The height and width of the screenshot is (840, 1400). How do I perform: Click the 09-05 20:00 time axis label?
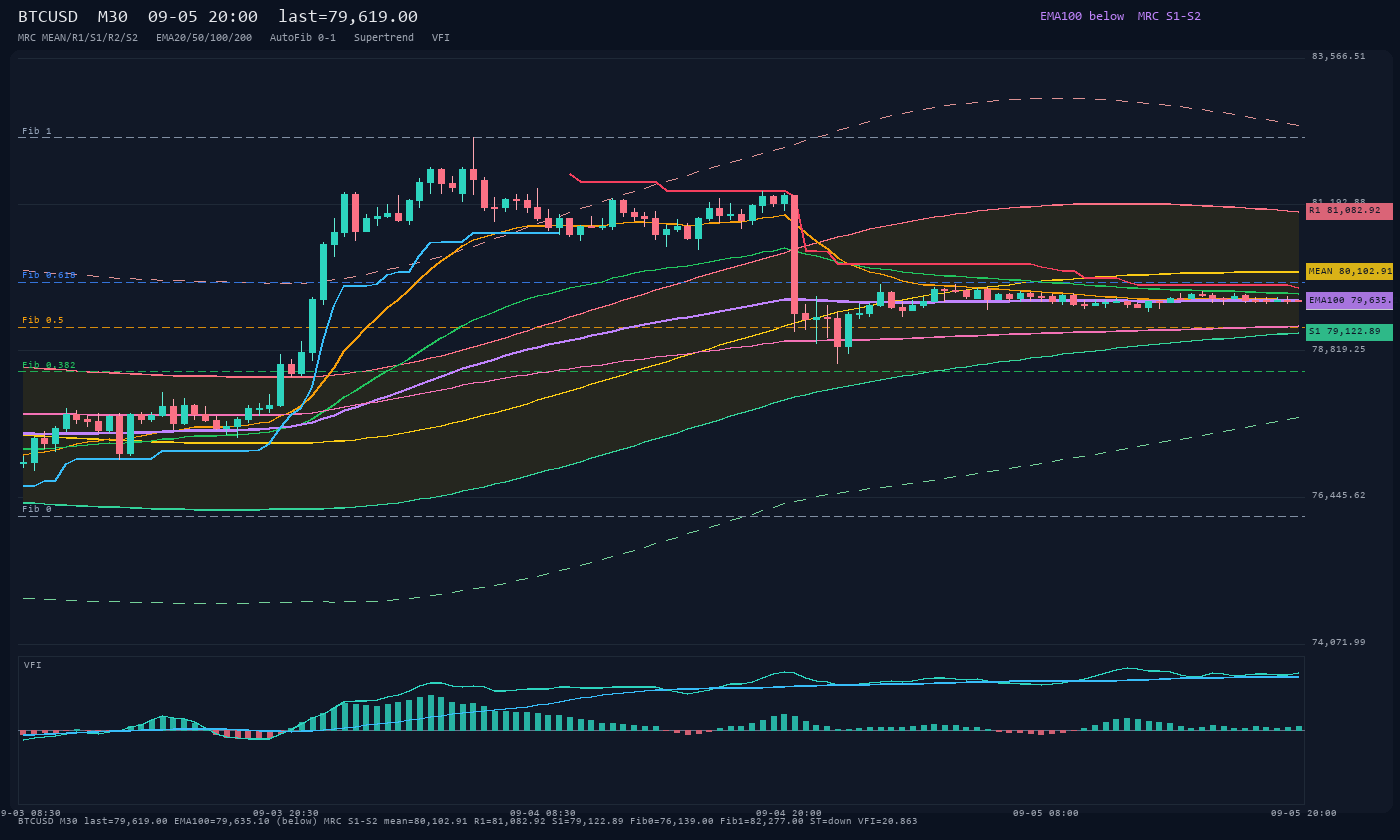(x=1303, y=813)
